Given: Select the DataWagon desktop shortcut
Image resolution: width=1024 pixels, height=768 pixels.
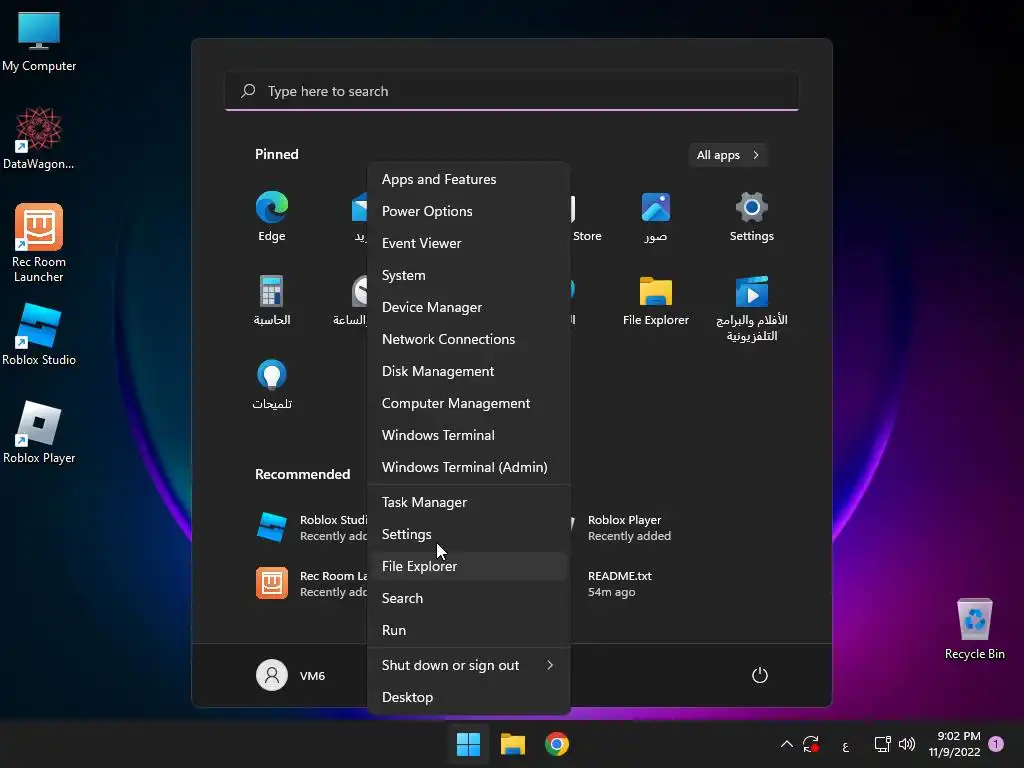Looking at the screenshot, I should click(x=39, y=138).
